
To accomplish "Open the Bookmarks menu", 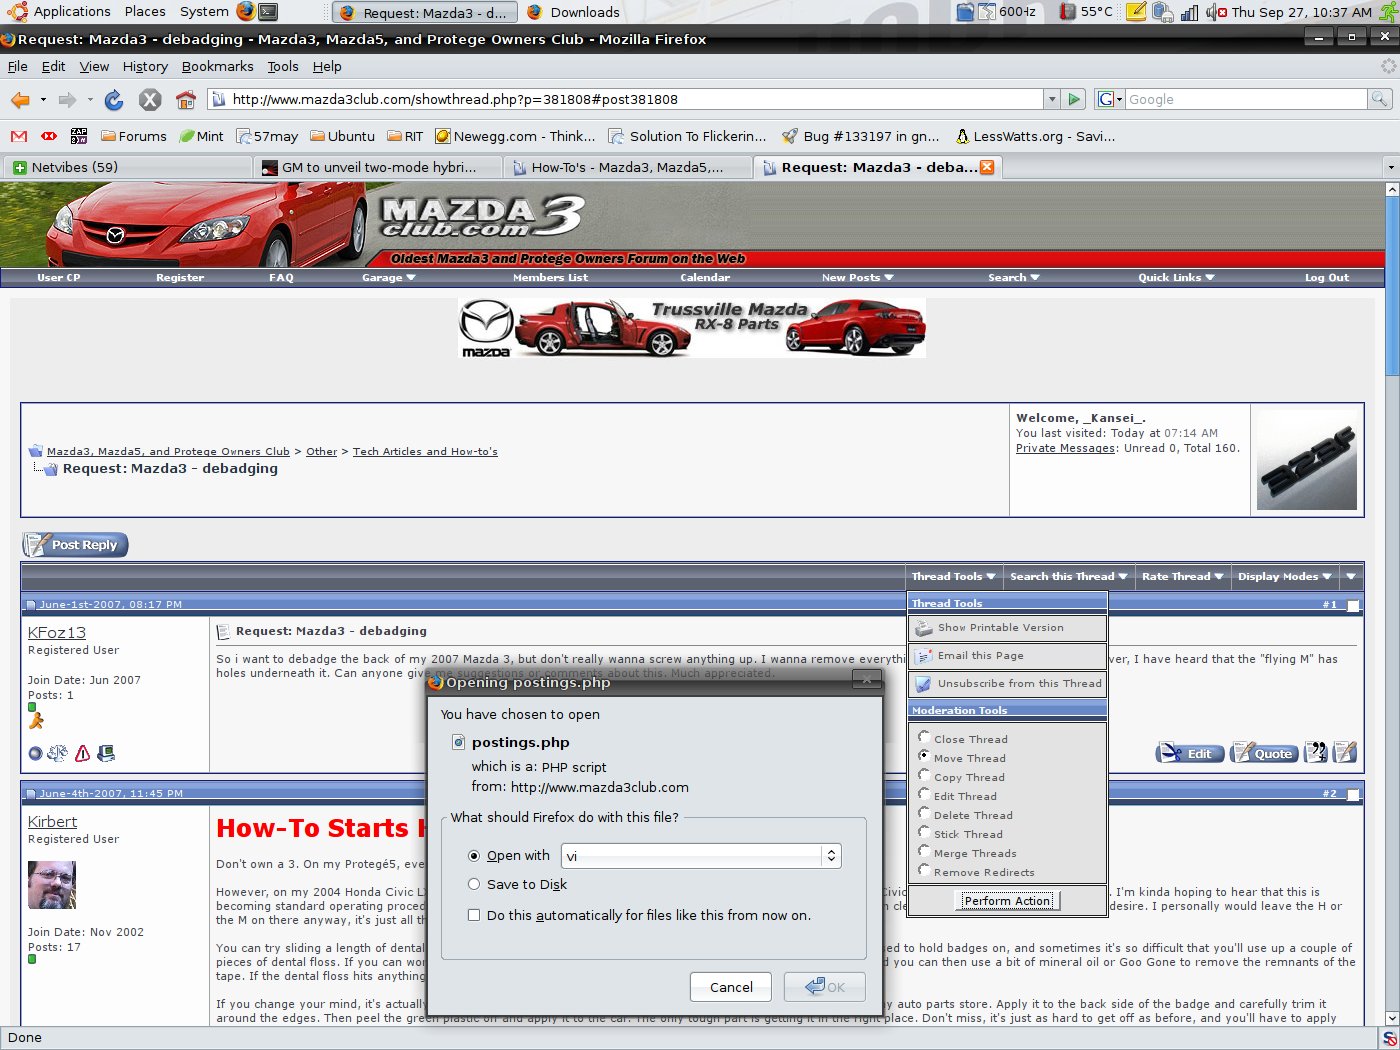I will click(x=217, y=67).
